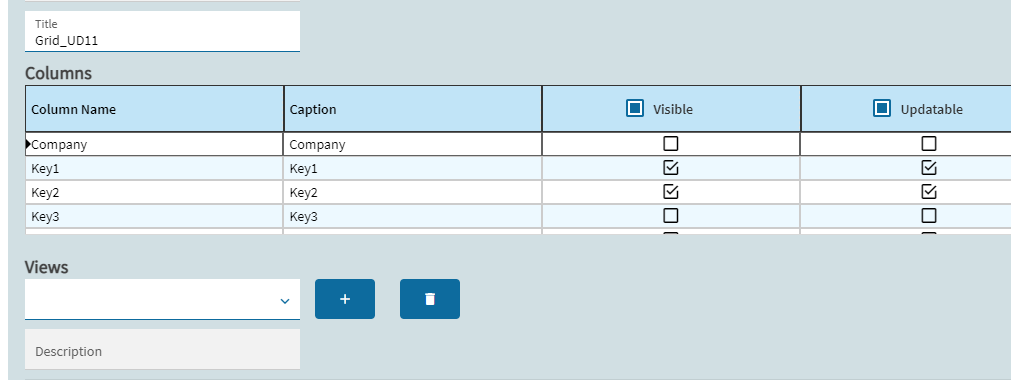This screenshot has height=380, width=1011.
Task: Check Visible for the Key3 row
Action: [x=671, y=215]
